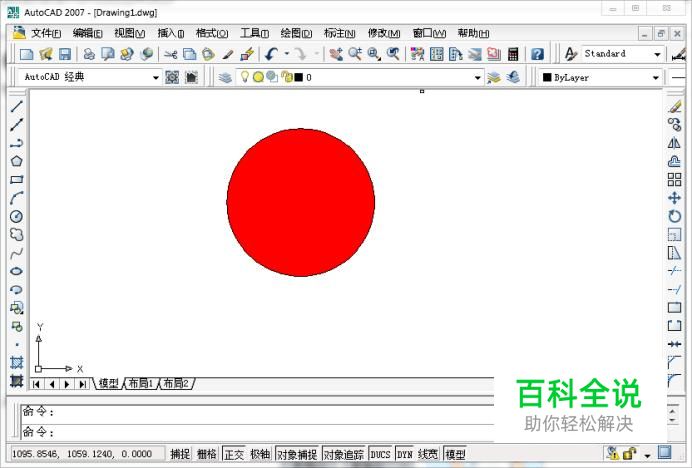The width and height of the screenshot is (692, 468).
Task: Go to first layout tab arrow
Action: pyautogui.click(x=36, y=384)
